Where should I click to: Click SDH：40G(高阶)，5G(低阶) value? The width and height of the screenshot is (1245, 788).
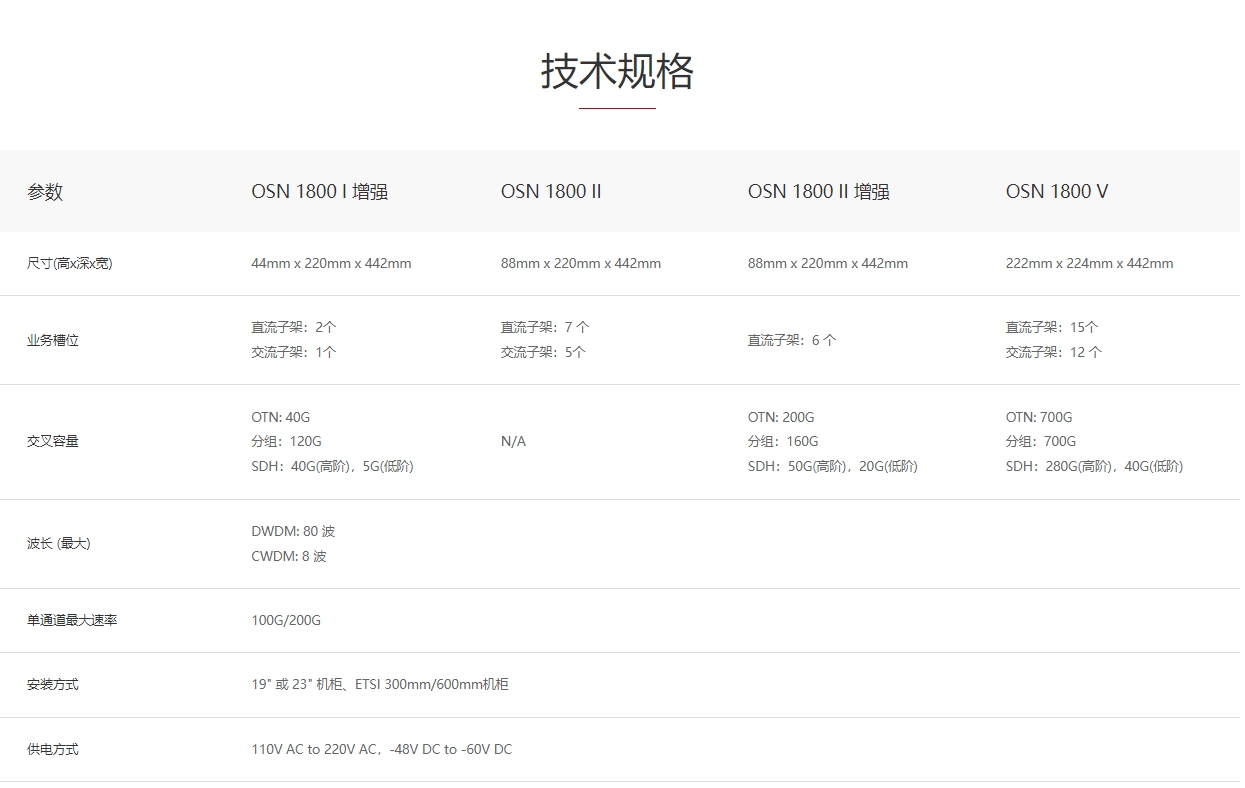332,466
